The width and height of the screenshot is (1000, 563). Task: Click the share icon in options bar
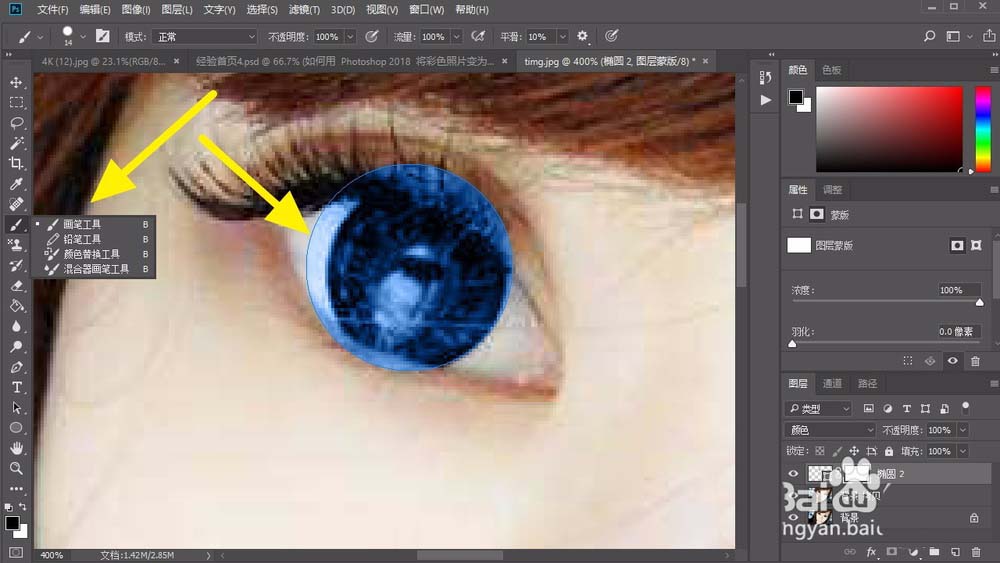click(989, 36)
